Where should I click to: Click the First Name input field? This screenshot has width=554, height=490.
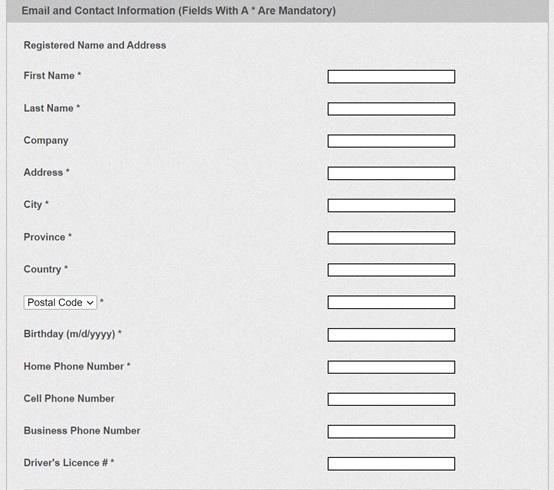391,77
